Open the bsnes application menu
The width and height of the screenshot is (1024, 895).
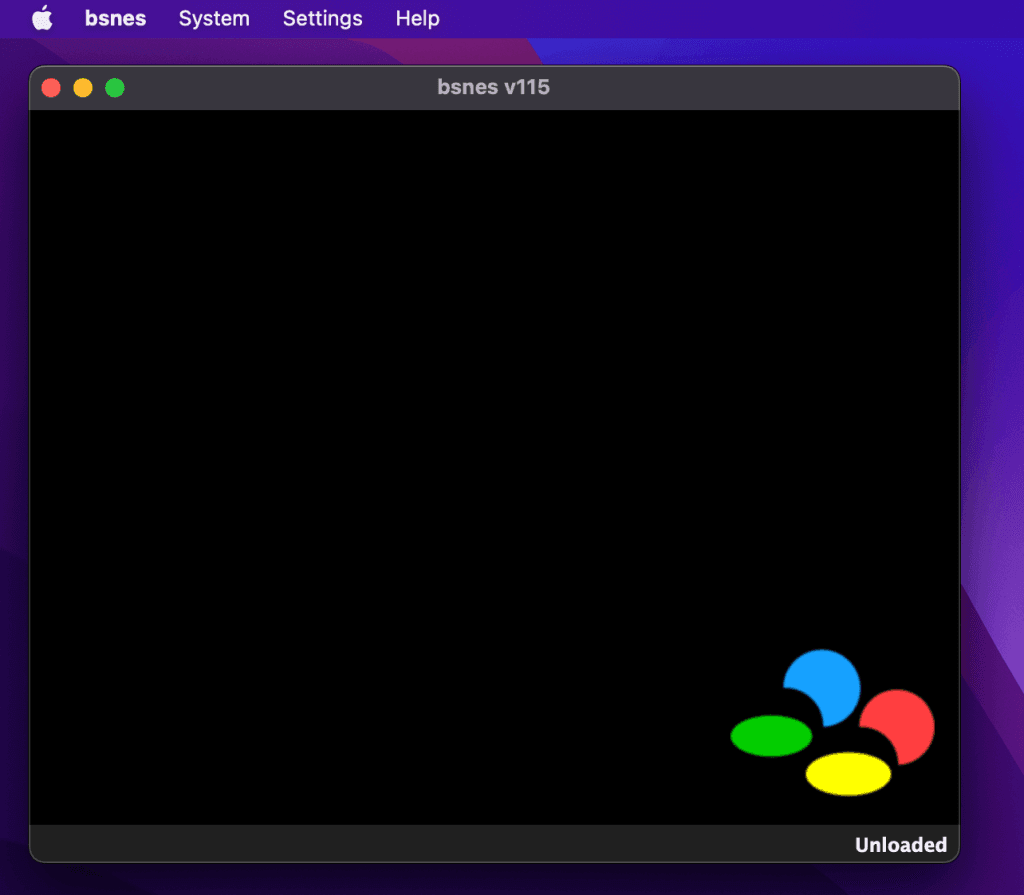115,18
